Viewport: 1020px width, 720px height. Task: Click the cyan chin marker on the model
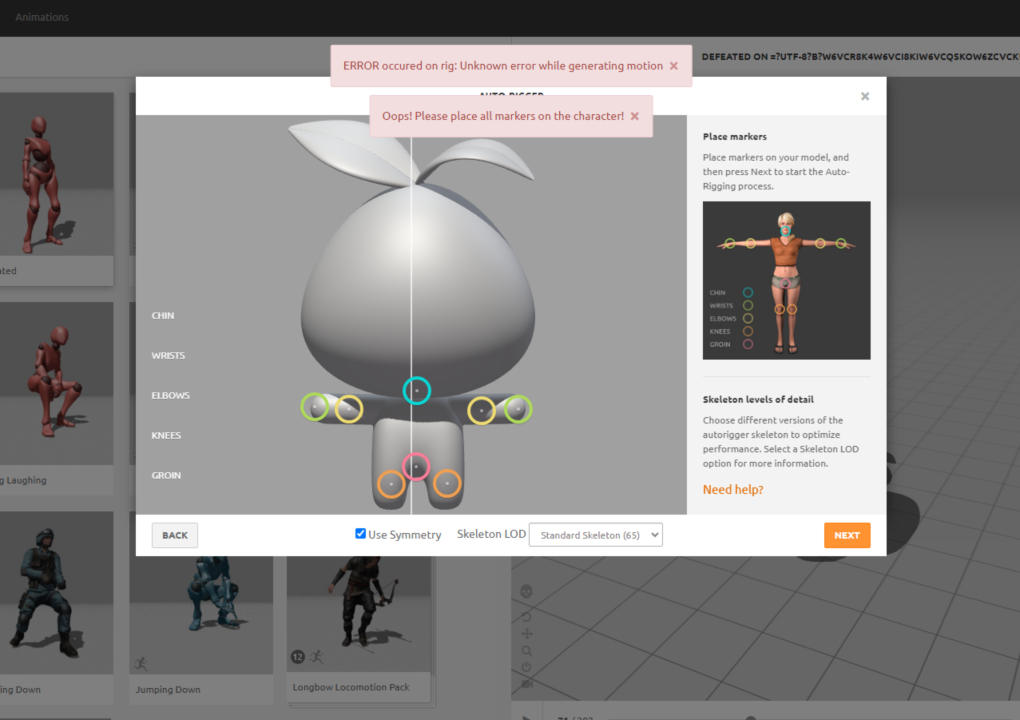click(x=416, y=391)
